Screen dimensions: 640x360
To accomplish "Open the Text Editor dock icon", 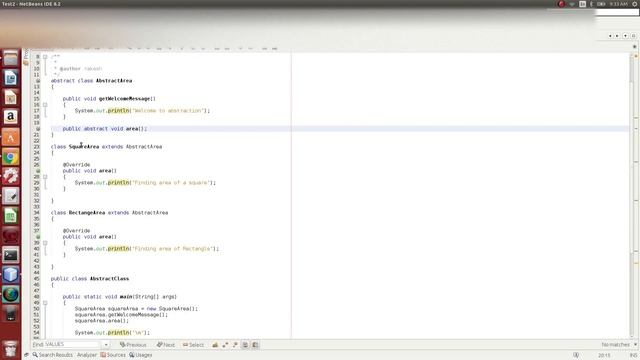I will tap(11, 196).
